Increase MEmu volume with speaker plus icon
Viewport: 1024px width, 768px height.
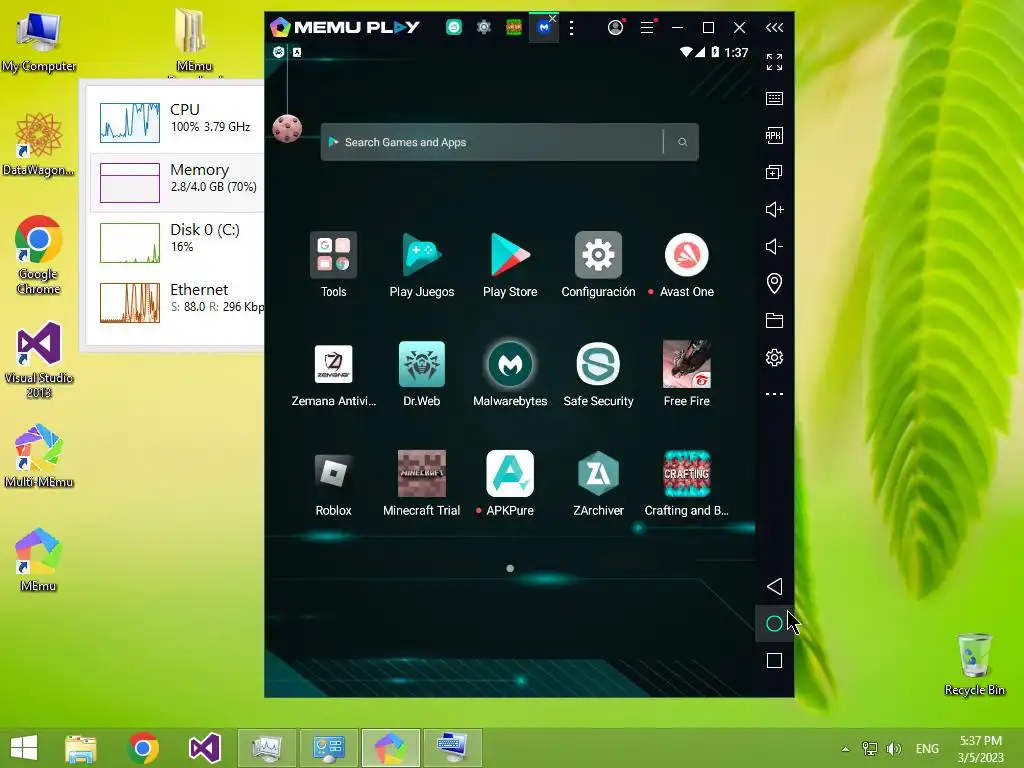[x=774, y=210]
